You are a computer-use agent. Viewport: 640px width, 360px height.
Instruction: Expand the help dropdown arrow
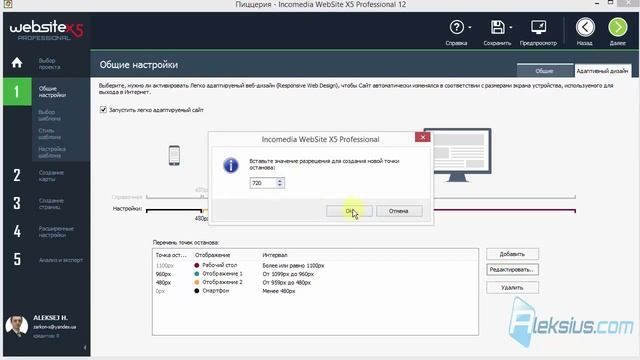[470, 28]
